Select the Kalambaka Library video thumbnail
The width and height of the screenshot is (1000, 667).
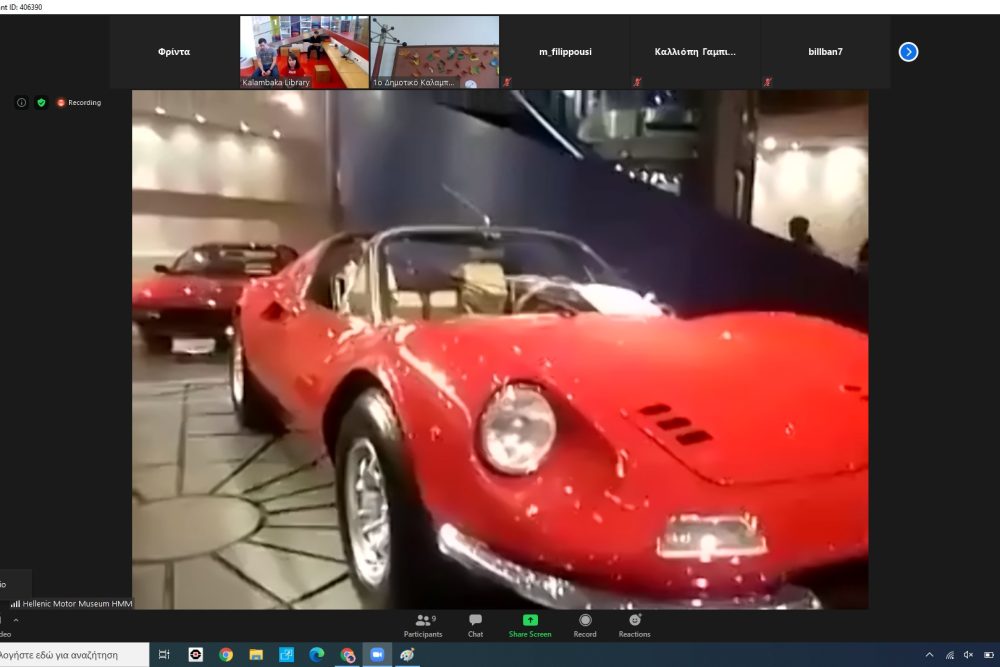point(304,52)
